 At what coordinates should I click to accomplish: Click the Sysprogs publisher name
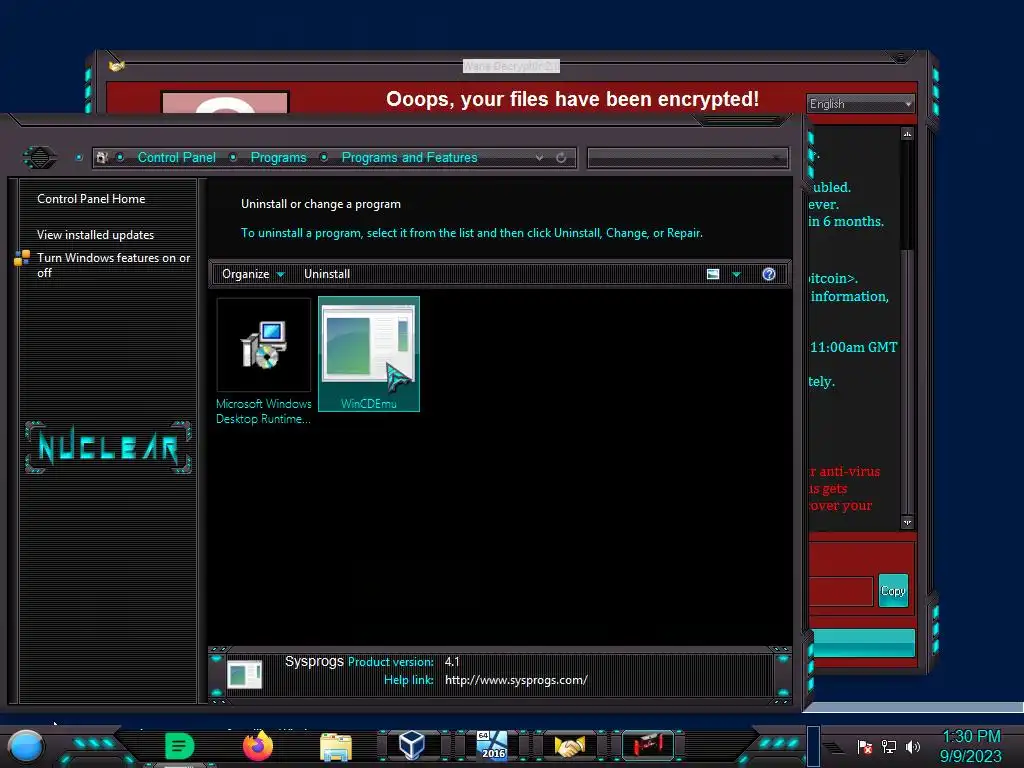314,661
